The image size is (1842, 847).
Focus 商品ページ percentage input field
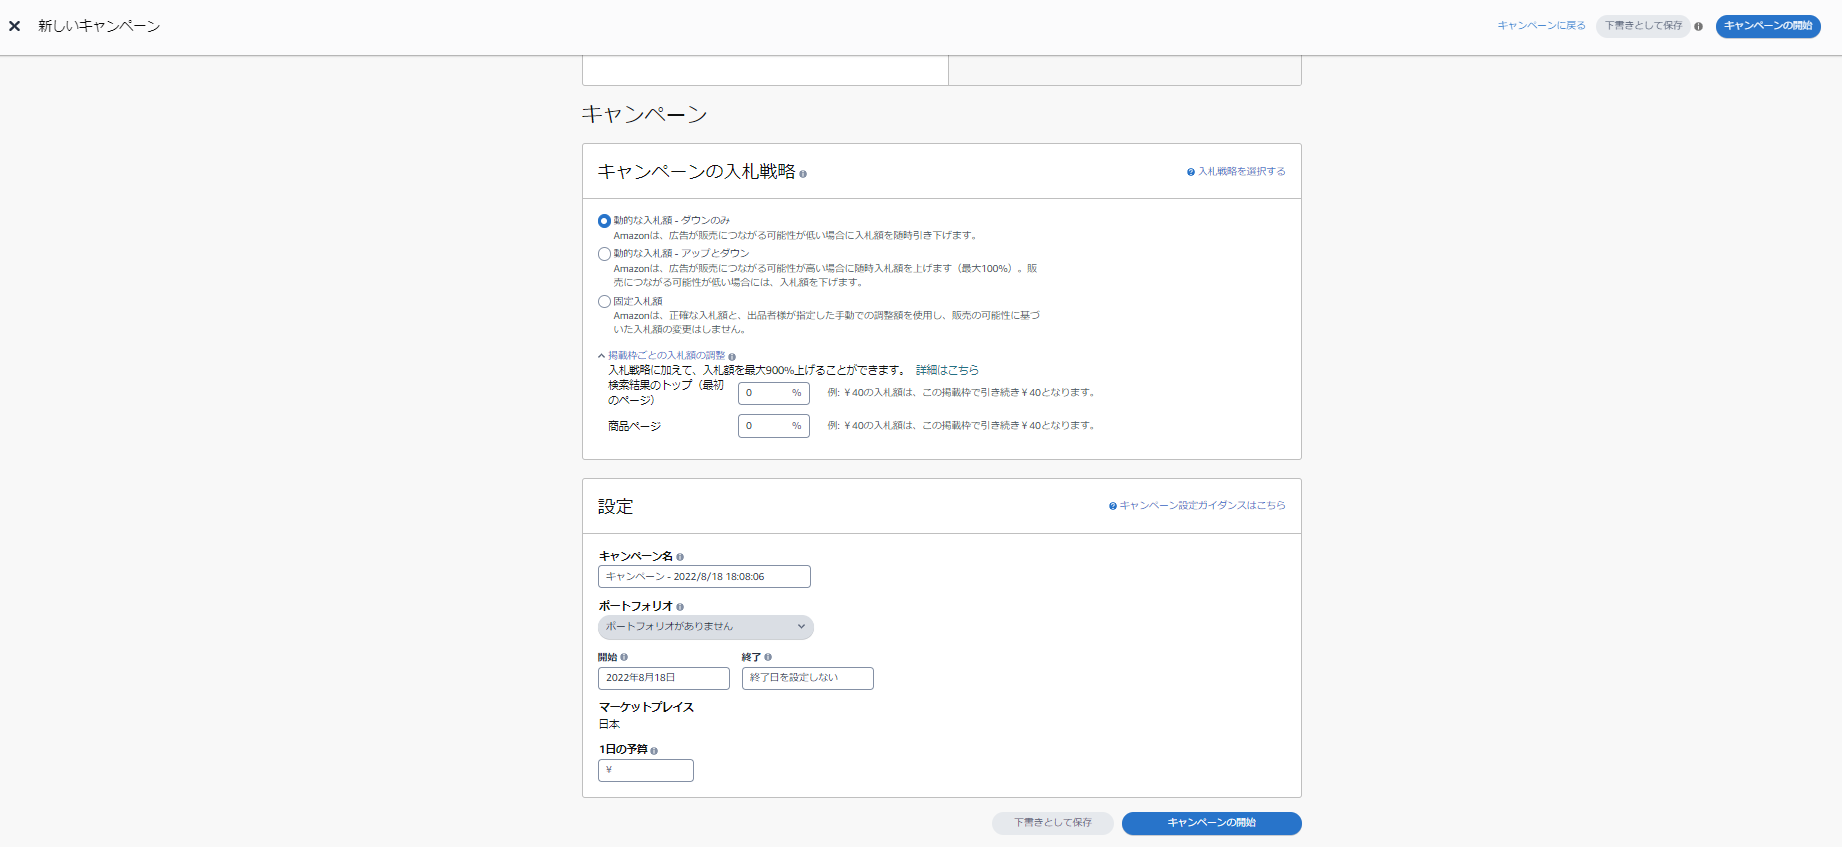click(774, 426)
